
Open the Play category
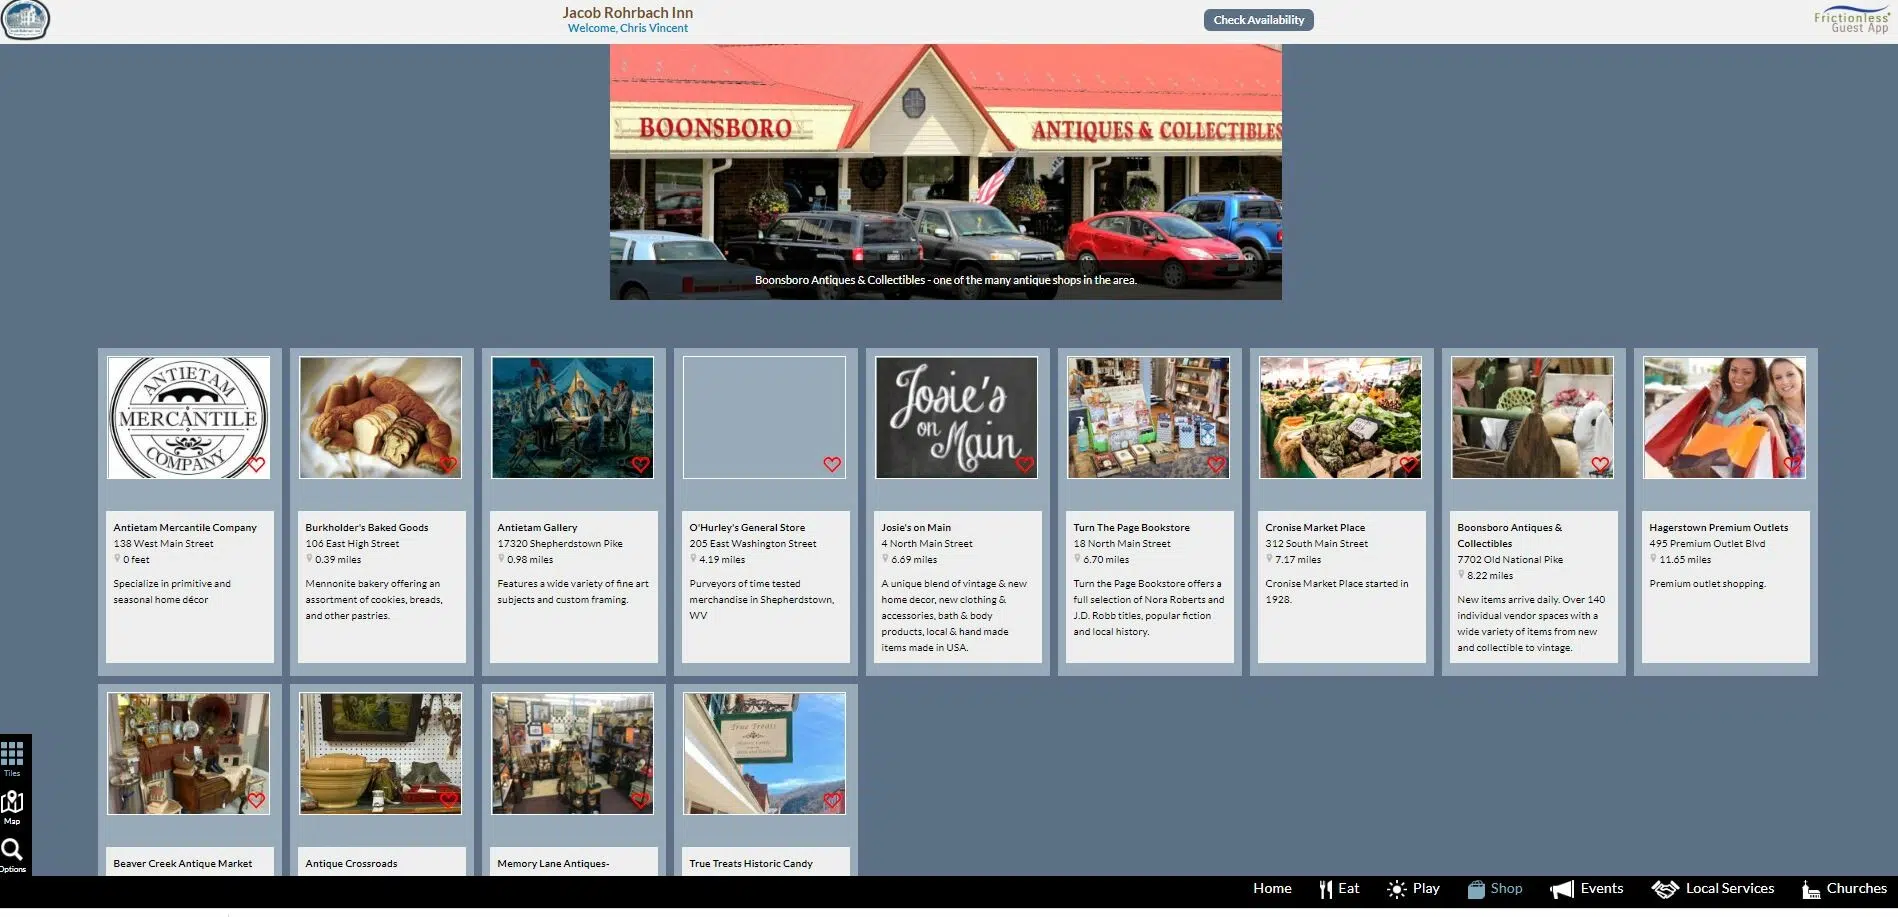coord(1413,889)
